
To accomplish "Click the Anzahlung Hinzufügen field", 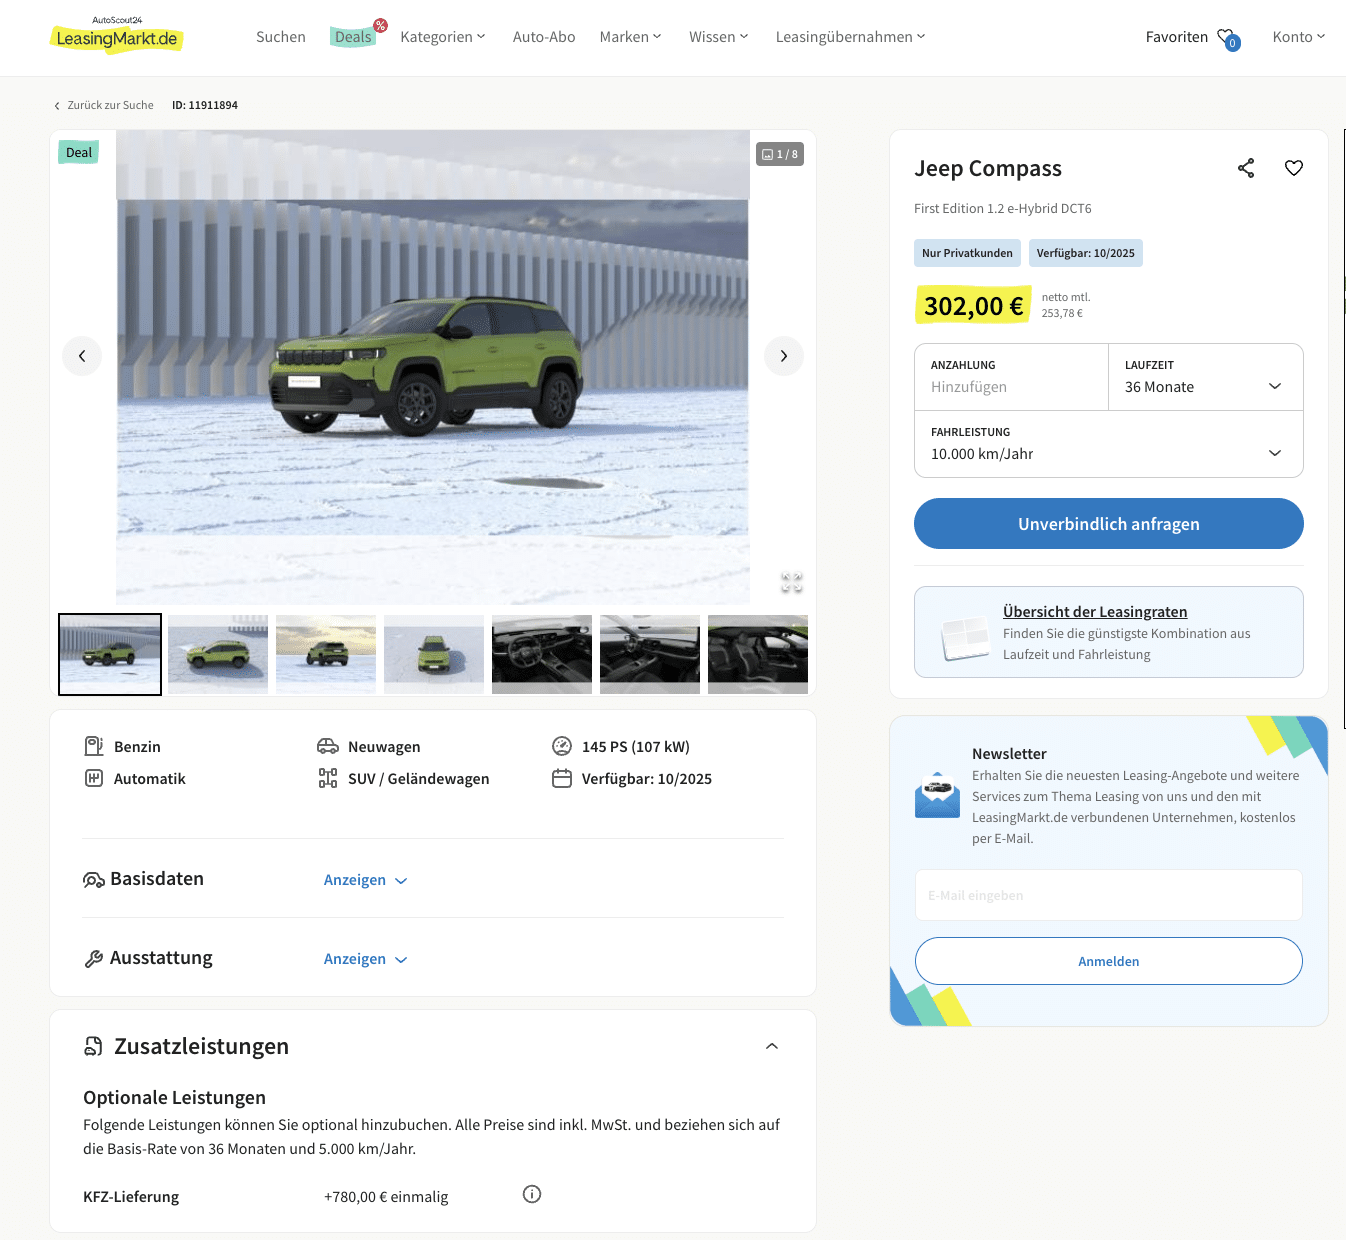I will [1011, 377].
